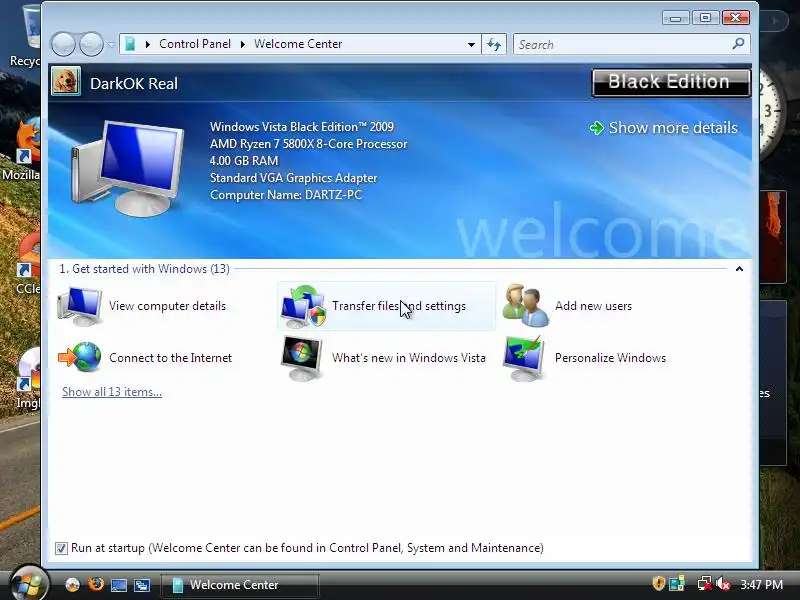
Task: Click the Black Edition button
Action: click(x=670, y=82)
